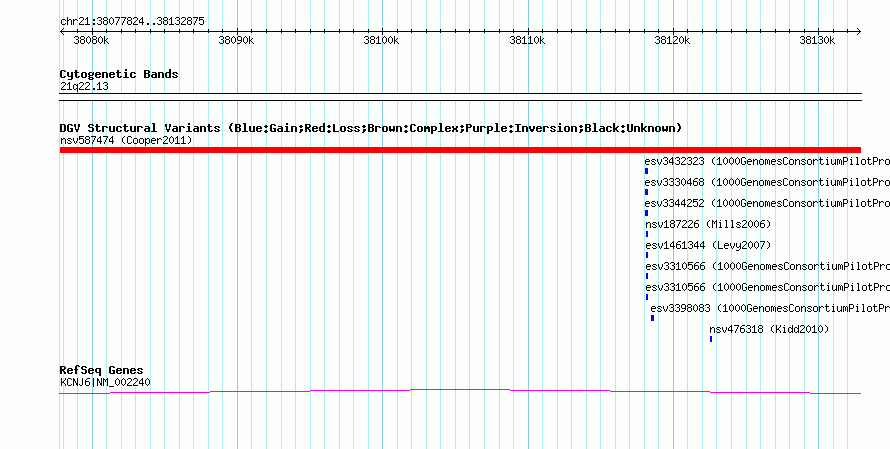Select the blue esv3344252 gain marker
The image size is (890, 449).
click(x=646, y=213)
